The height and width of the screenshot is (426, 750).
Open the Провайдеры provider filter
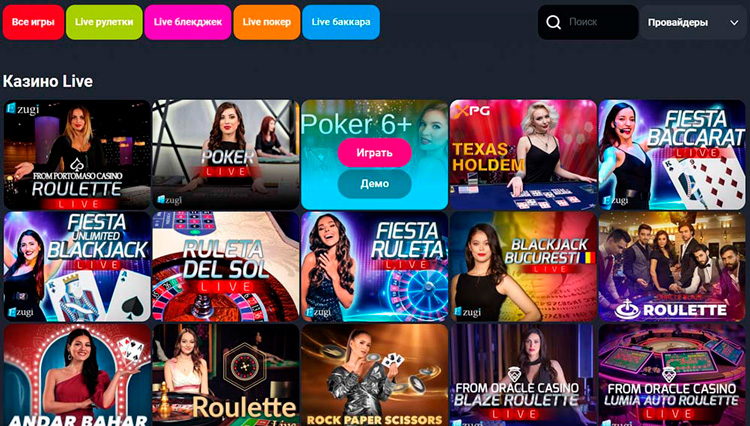pyautogui.click(x=693, y=22)
